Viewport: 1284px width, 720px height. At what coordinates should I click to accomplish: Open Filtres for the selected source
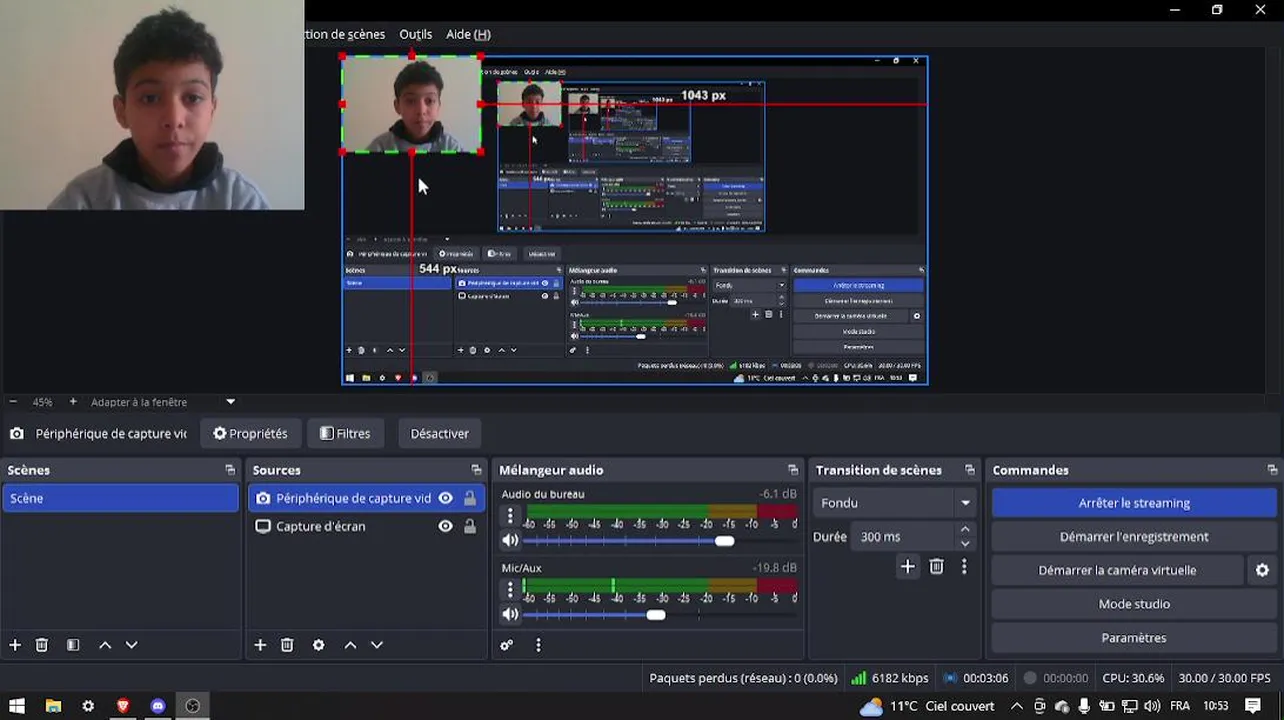point(345,434)
